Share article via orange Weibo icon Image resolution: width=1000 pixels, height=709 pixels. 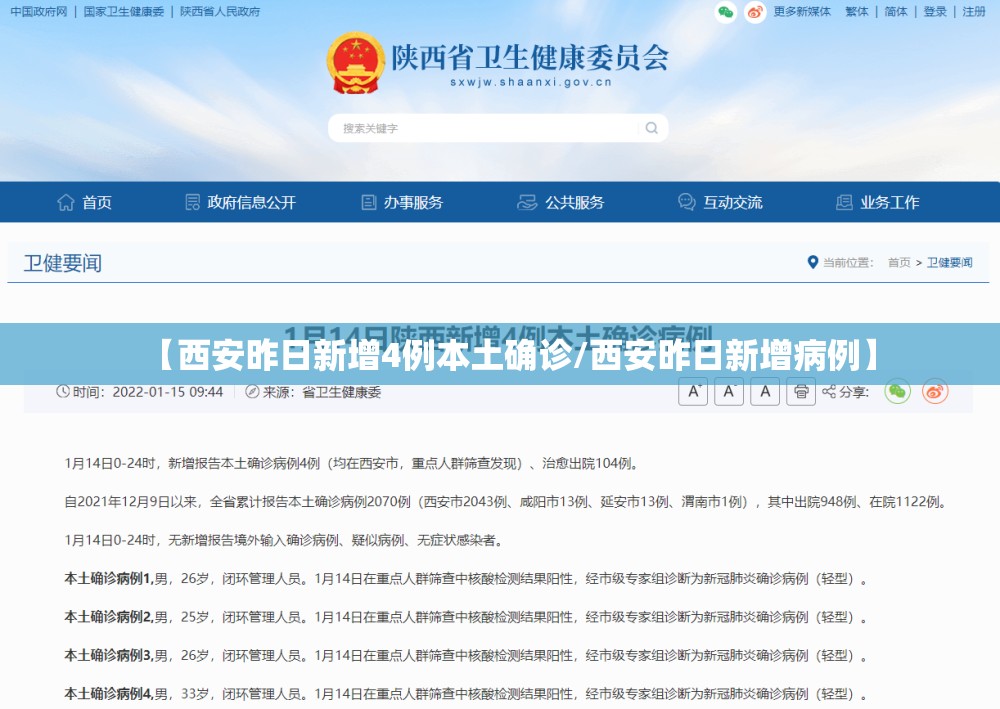coord(935,391)
